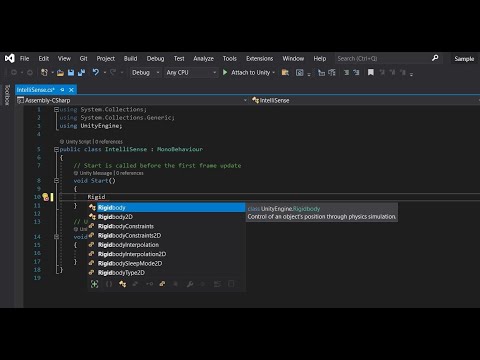The width and height of the screenshot is (480, 360).
Task: Select RigidbodyInterpolation in the completion list
Action: tap(167, 245)
